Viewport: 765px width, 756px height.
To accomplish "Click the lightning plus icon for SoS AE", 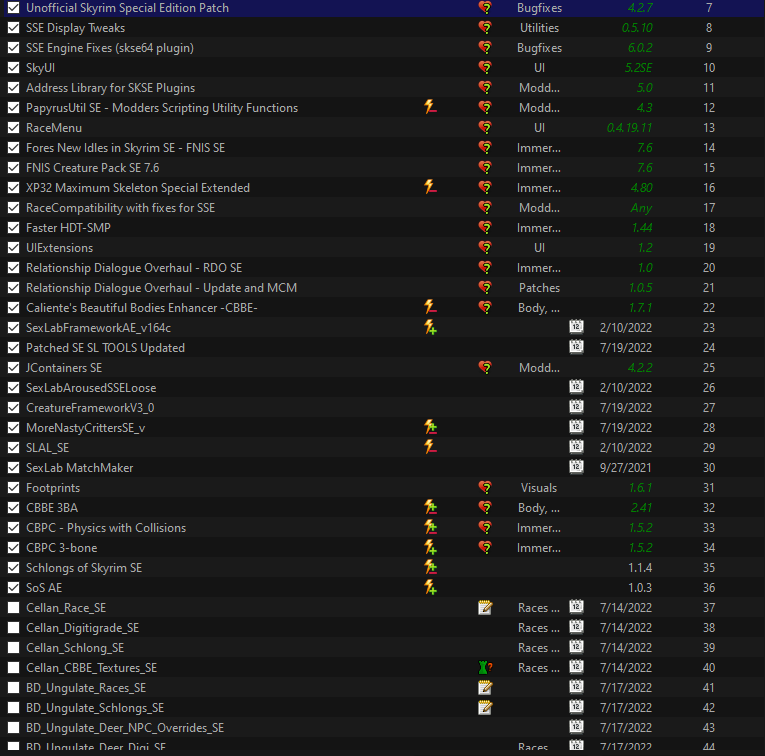I will pos(430,587).
